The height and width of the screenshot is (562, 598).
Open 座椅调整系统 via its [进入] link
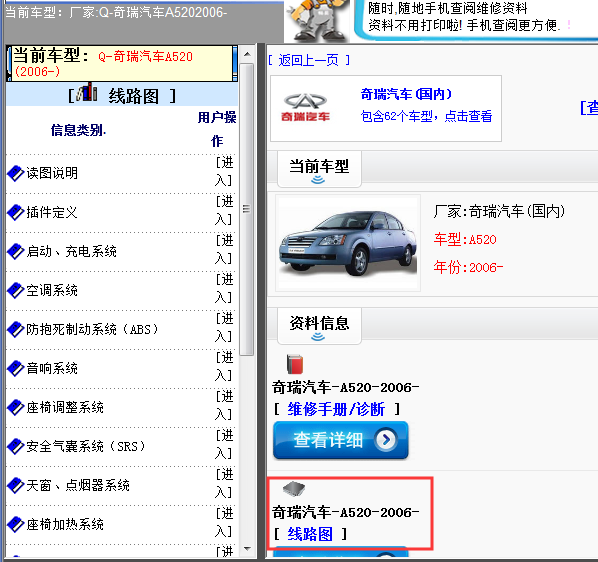coord(224,406)
